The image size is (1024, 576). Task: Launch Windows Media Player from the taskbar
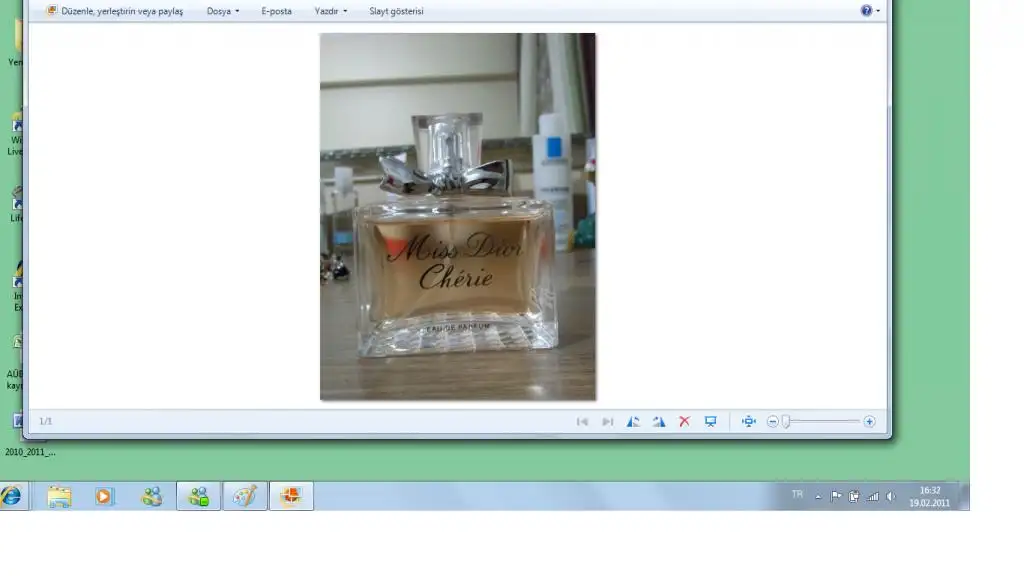pos(104,496)
